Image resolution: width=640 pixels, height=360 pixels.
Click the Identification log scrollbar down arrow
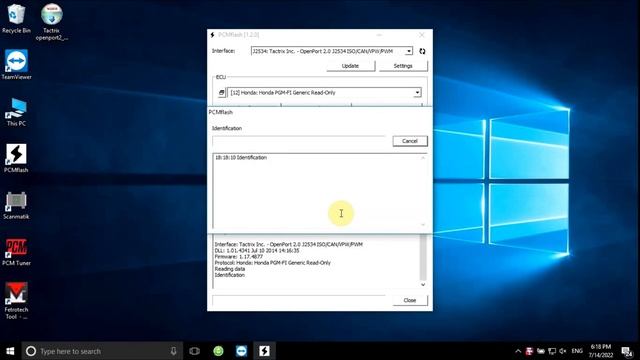pyautogui.click(x=423, y=224)
